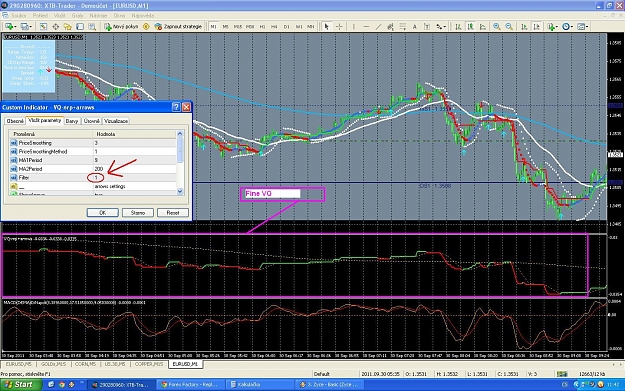Open the Nápověda menu
The image size is (625, 391).
(x=143, y=16)
